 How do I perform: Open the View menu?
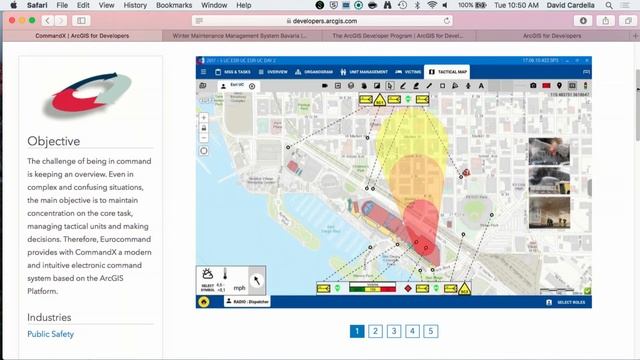[107, 5]
